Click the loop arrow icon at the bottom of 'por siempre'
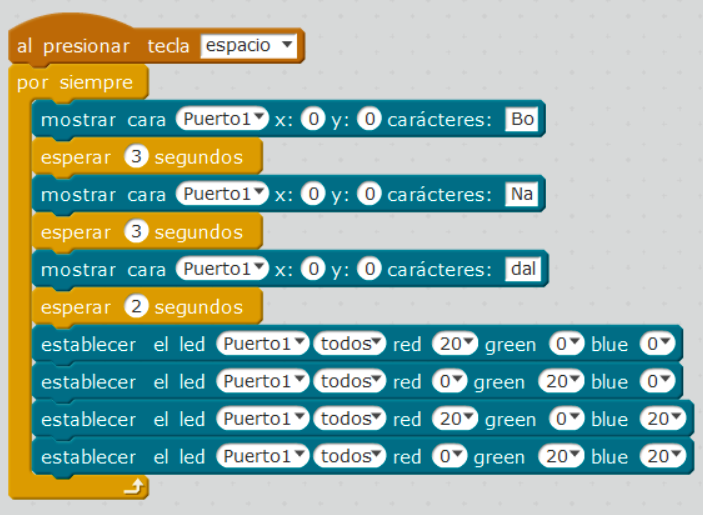703x515 pixels. click(134, 486)
